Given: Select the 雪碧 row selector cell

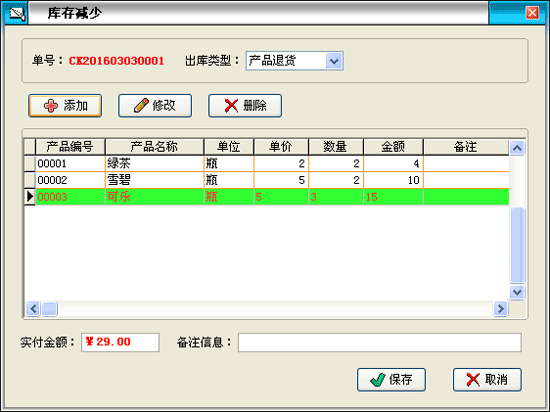Looking at the screenshot, I should point(30,180).
